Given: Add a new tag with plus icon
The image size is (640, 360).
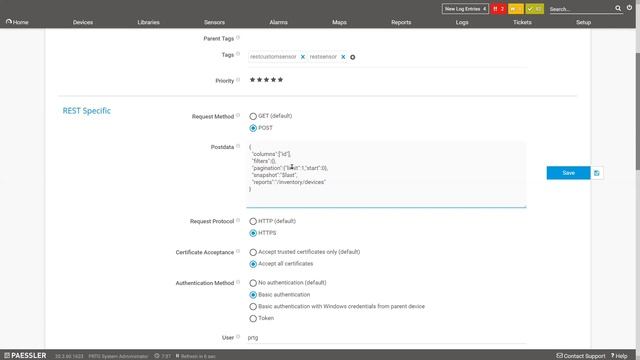Looking at the screenshot, I should click(x=353, y=57).
